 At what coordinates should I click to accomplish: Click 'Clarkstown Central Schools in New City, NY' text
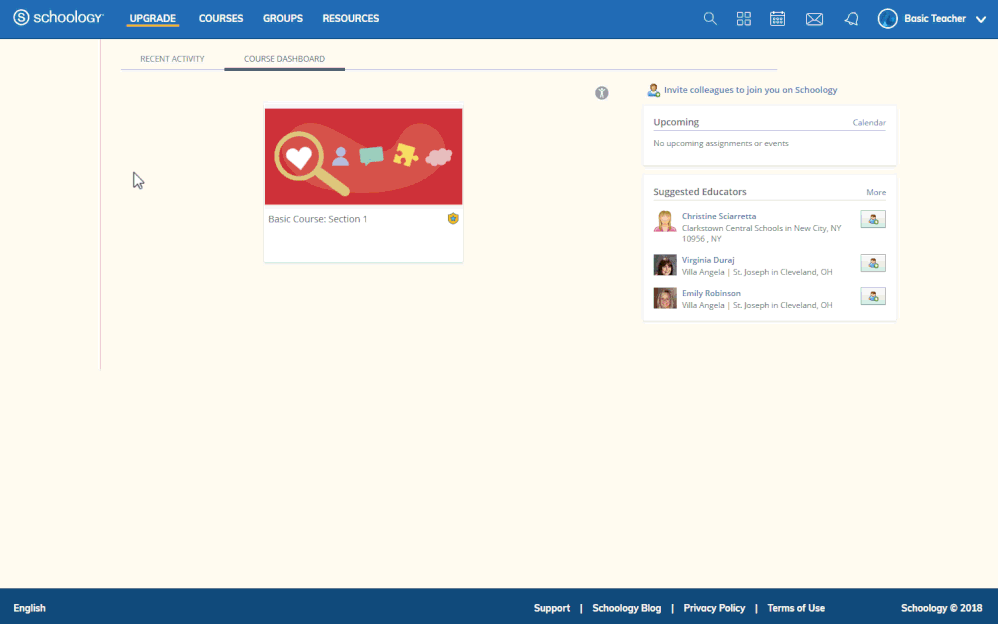(x=761, y=228)
